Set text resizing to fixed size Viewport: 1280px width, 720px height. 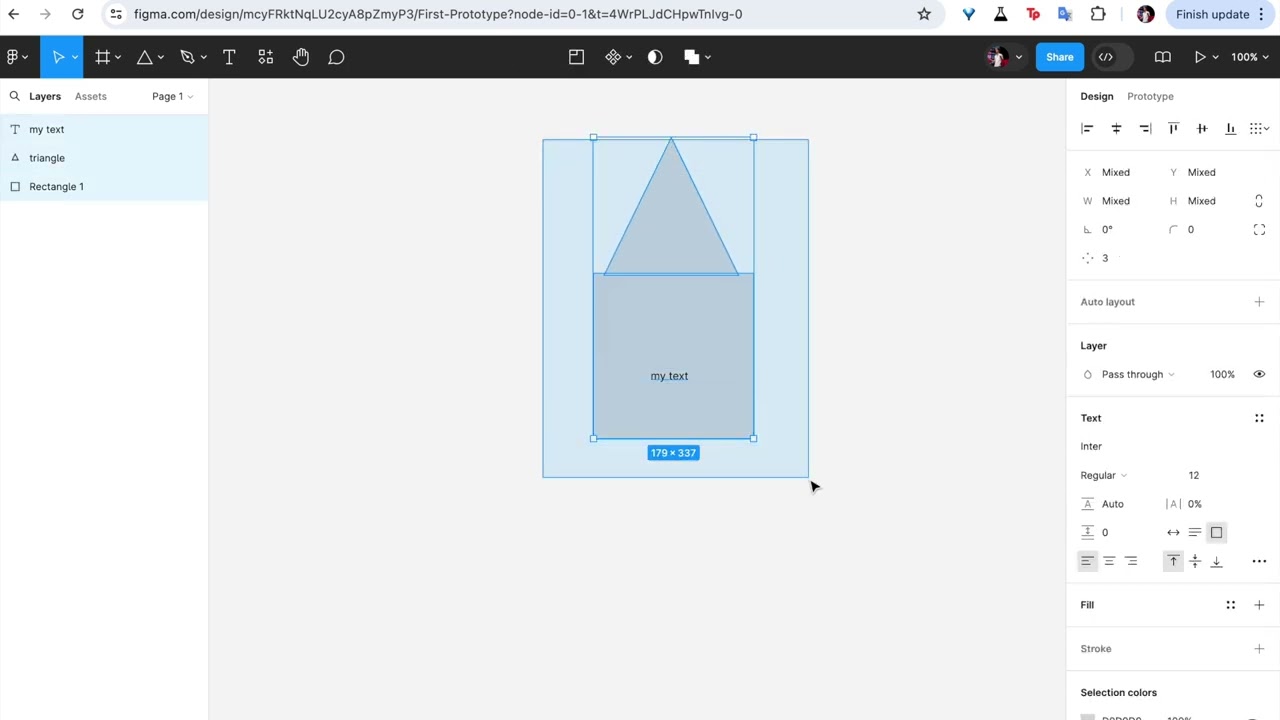coord(1217,532)
